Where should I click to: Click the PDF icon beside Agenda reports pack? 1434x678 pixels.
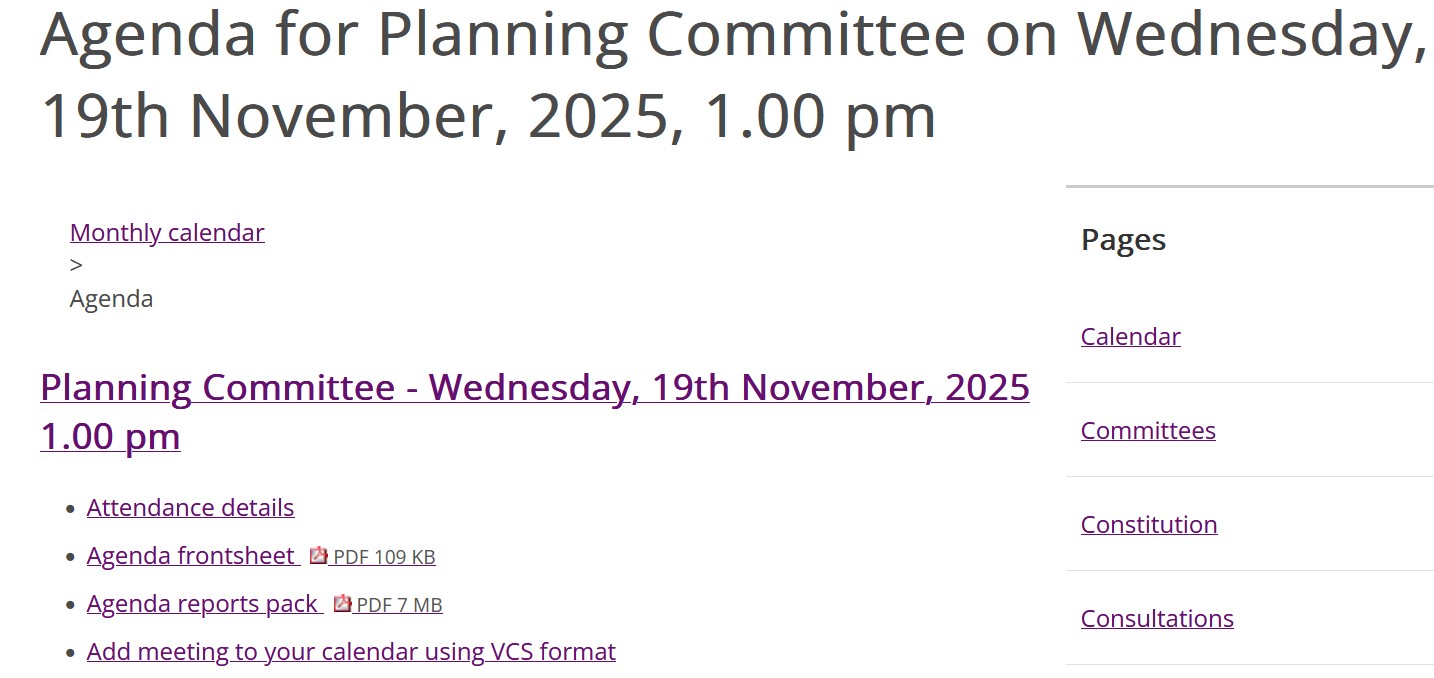342,603
